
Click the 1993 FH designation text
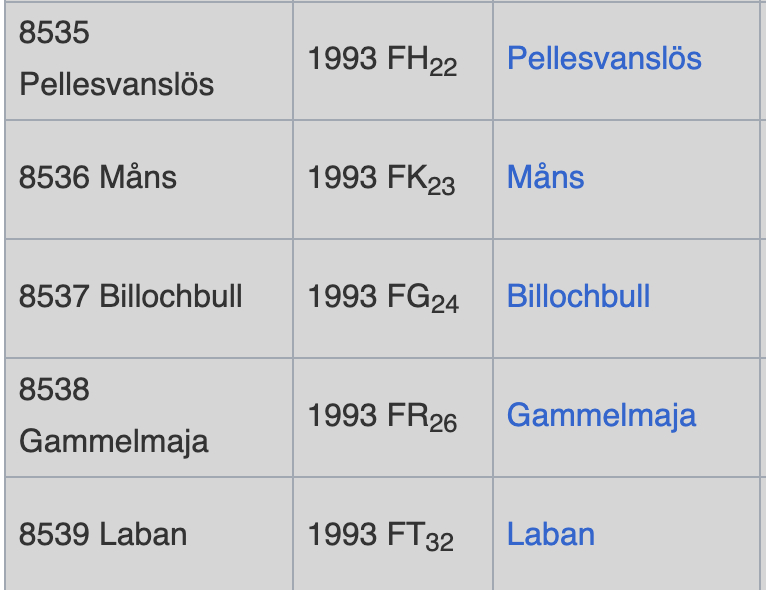pyautogui.click(x=369, y=60)
